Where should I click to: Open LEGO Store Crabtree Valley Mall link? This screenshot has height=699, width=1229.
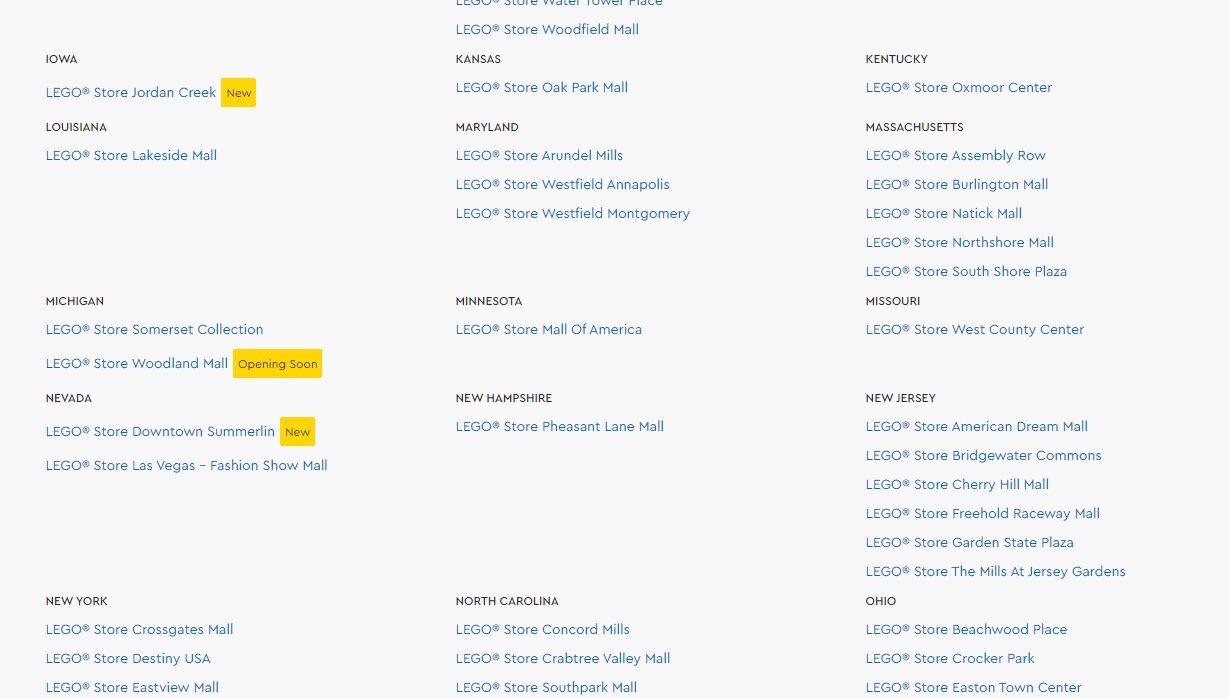coord(563,658)
